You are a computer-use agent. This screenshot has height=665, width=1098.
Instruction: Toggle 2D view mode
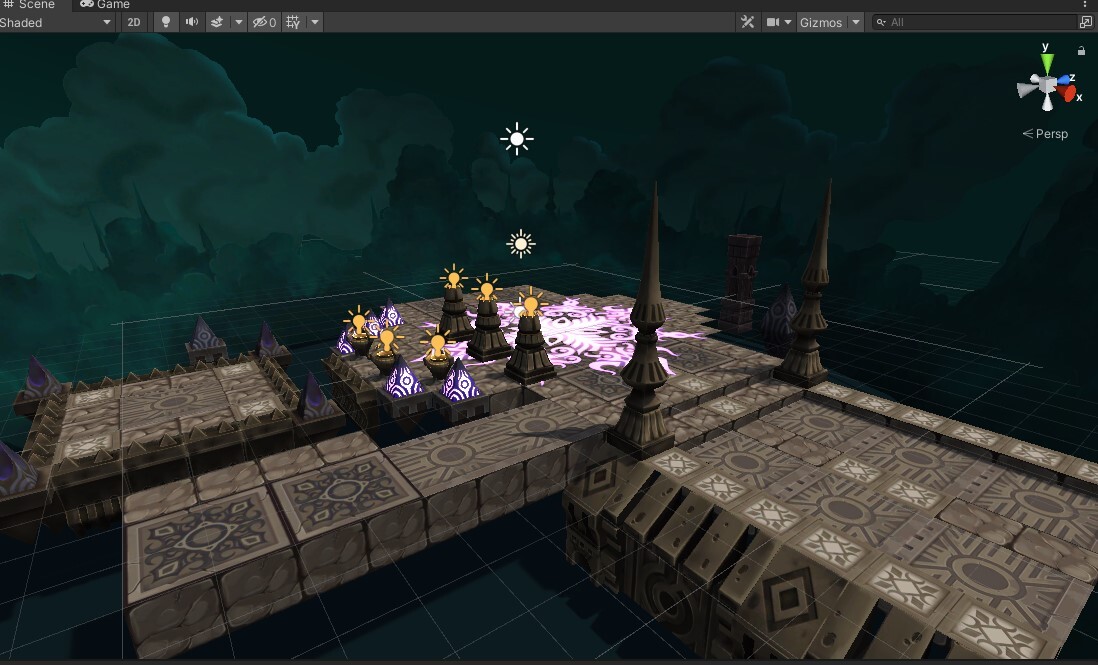click(x=134, y=22)
